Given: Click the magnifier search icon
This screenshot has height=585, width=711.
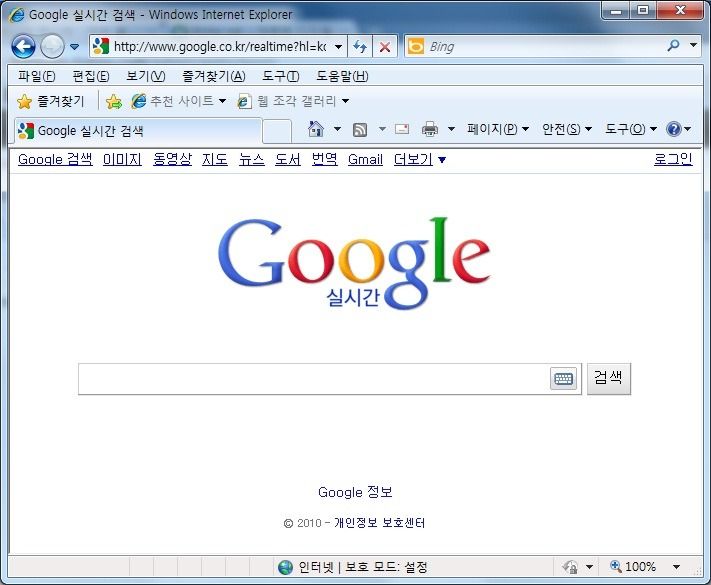Looking at the screenshot, I should click(674, 45).
